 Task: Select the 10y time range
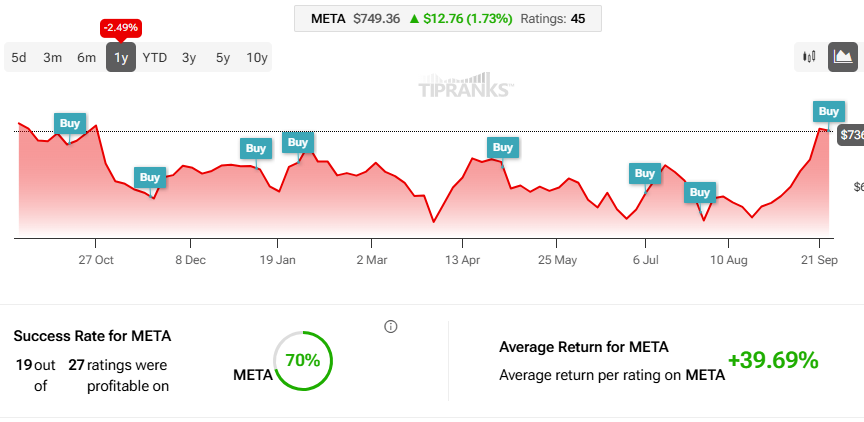pos(257,57)
